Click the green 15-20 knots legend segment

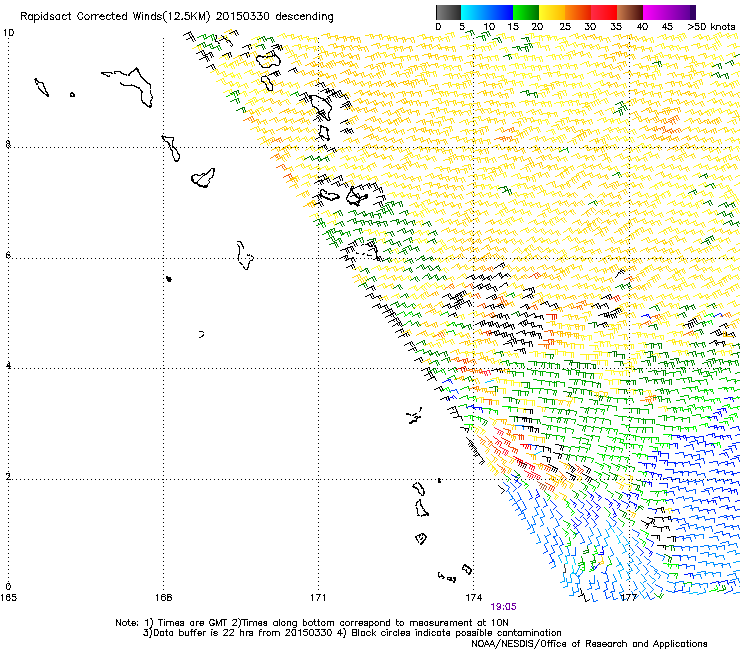(x=526, y=12)
